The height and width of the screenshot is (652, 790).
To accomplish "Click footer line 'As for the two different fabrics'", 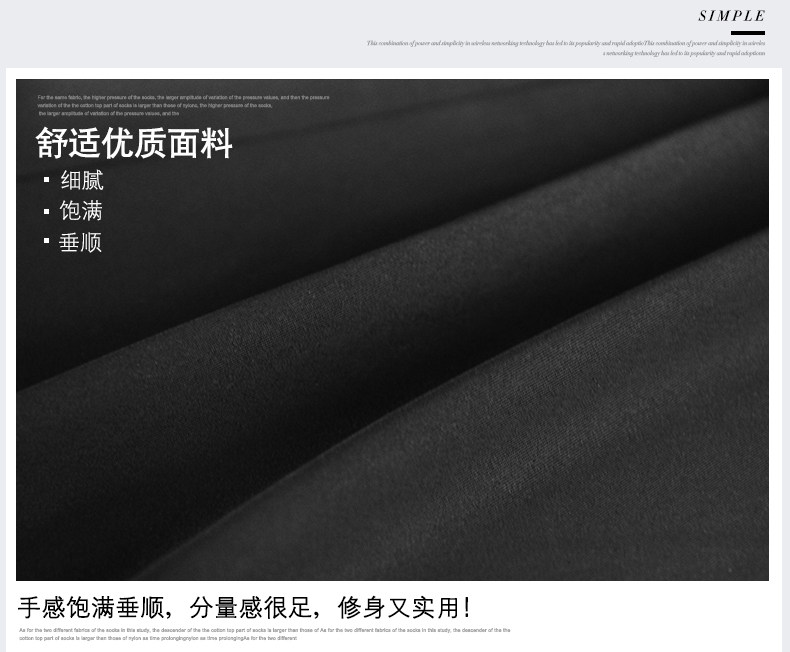I will pos(264,631).
